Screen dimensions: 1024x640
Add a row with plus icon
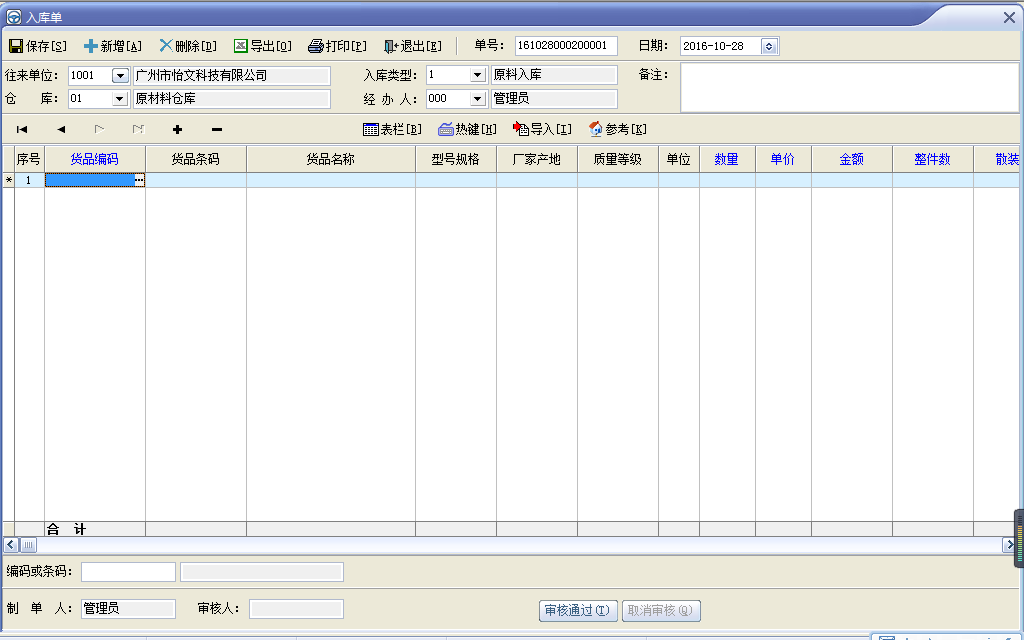[x=177, y=129]
